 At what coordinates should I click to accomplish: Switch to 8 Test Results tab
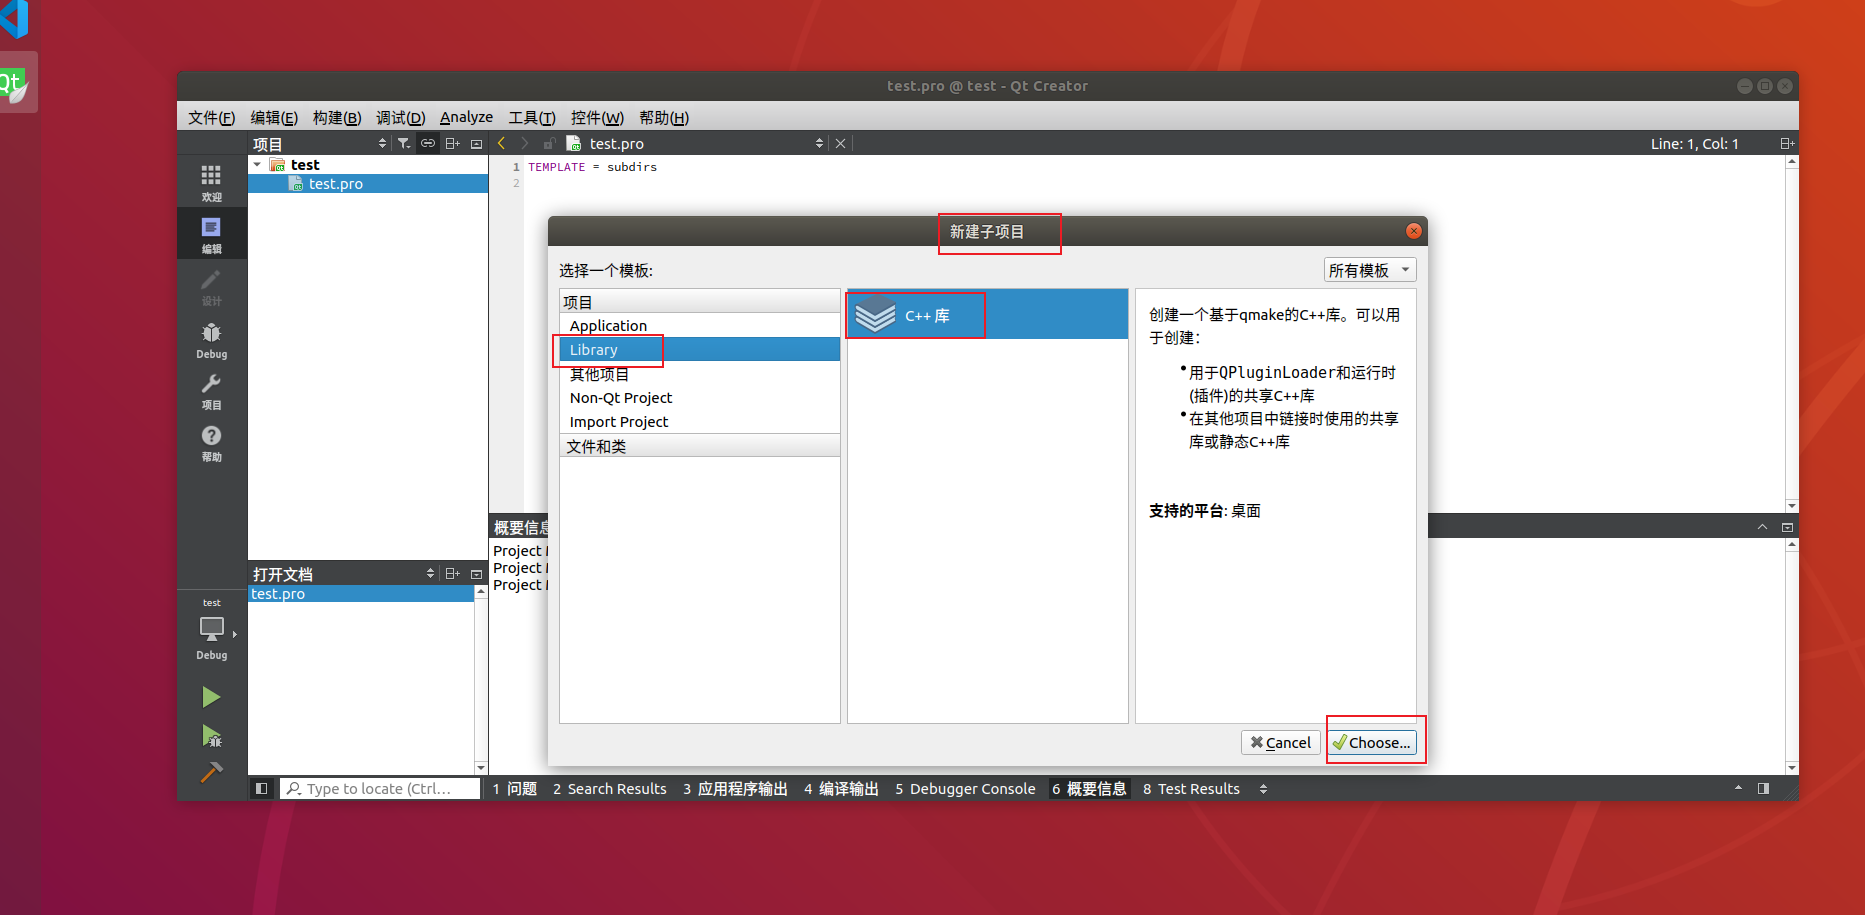pos(1191,789)
